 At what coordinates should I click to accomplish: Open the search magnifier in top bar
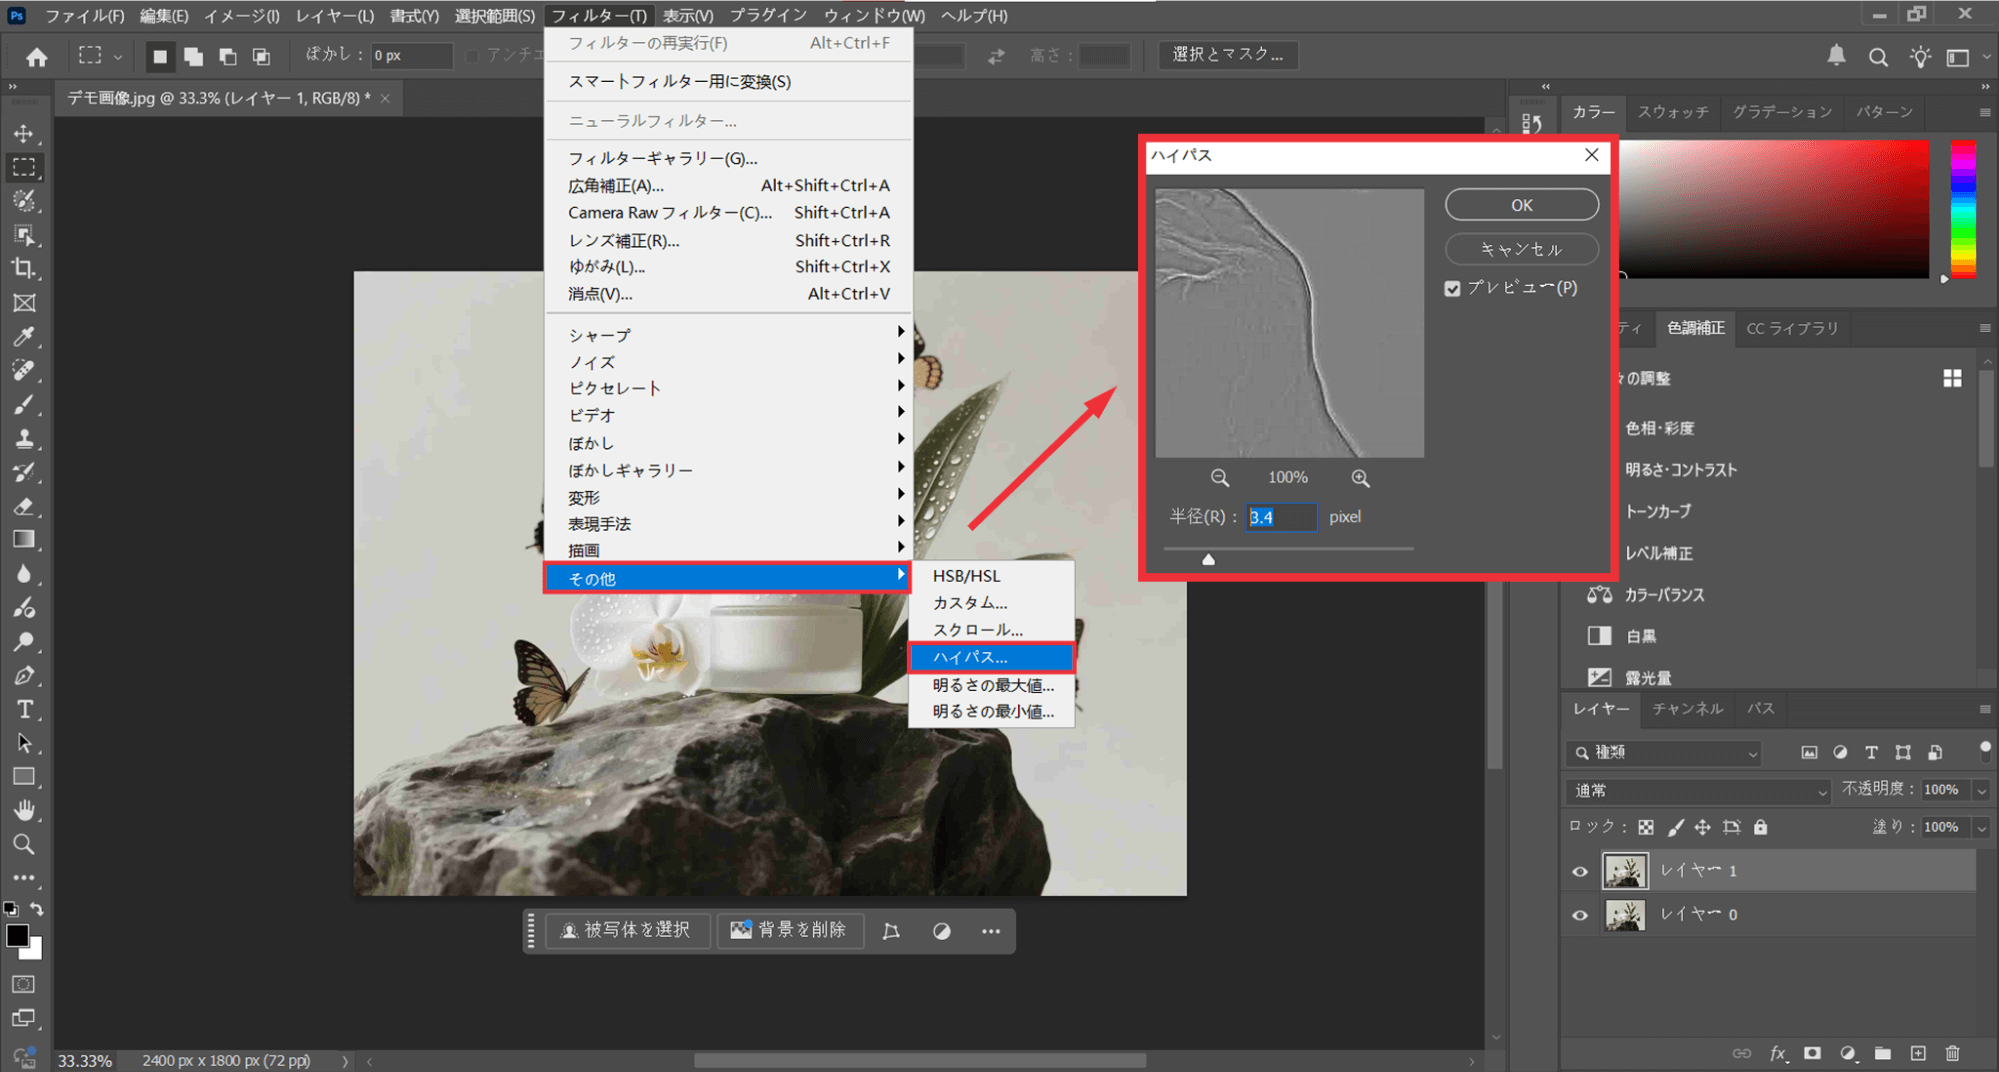click(x=1878, y=57)
